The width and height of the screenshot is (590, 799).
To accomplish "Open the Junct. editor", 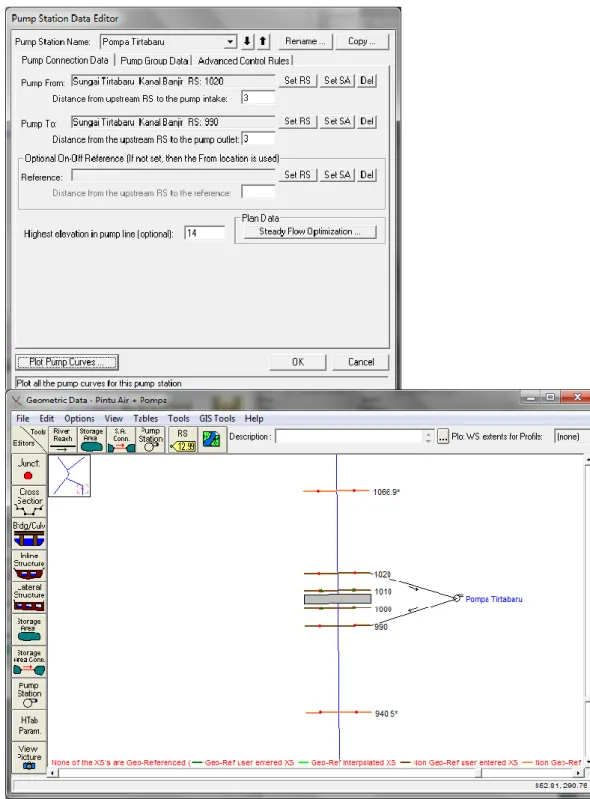I will (x=29, y=469).
